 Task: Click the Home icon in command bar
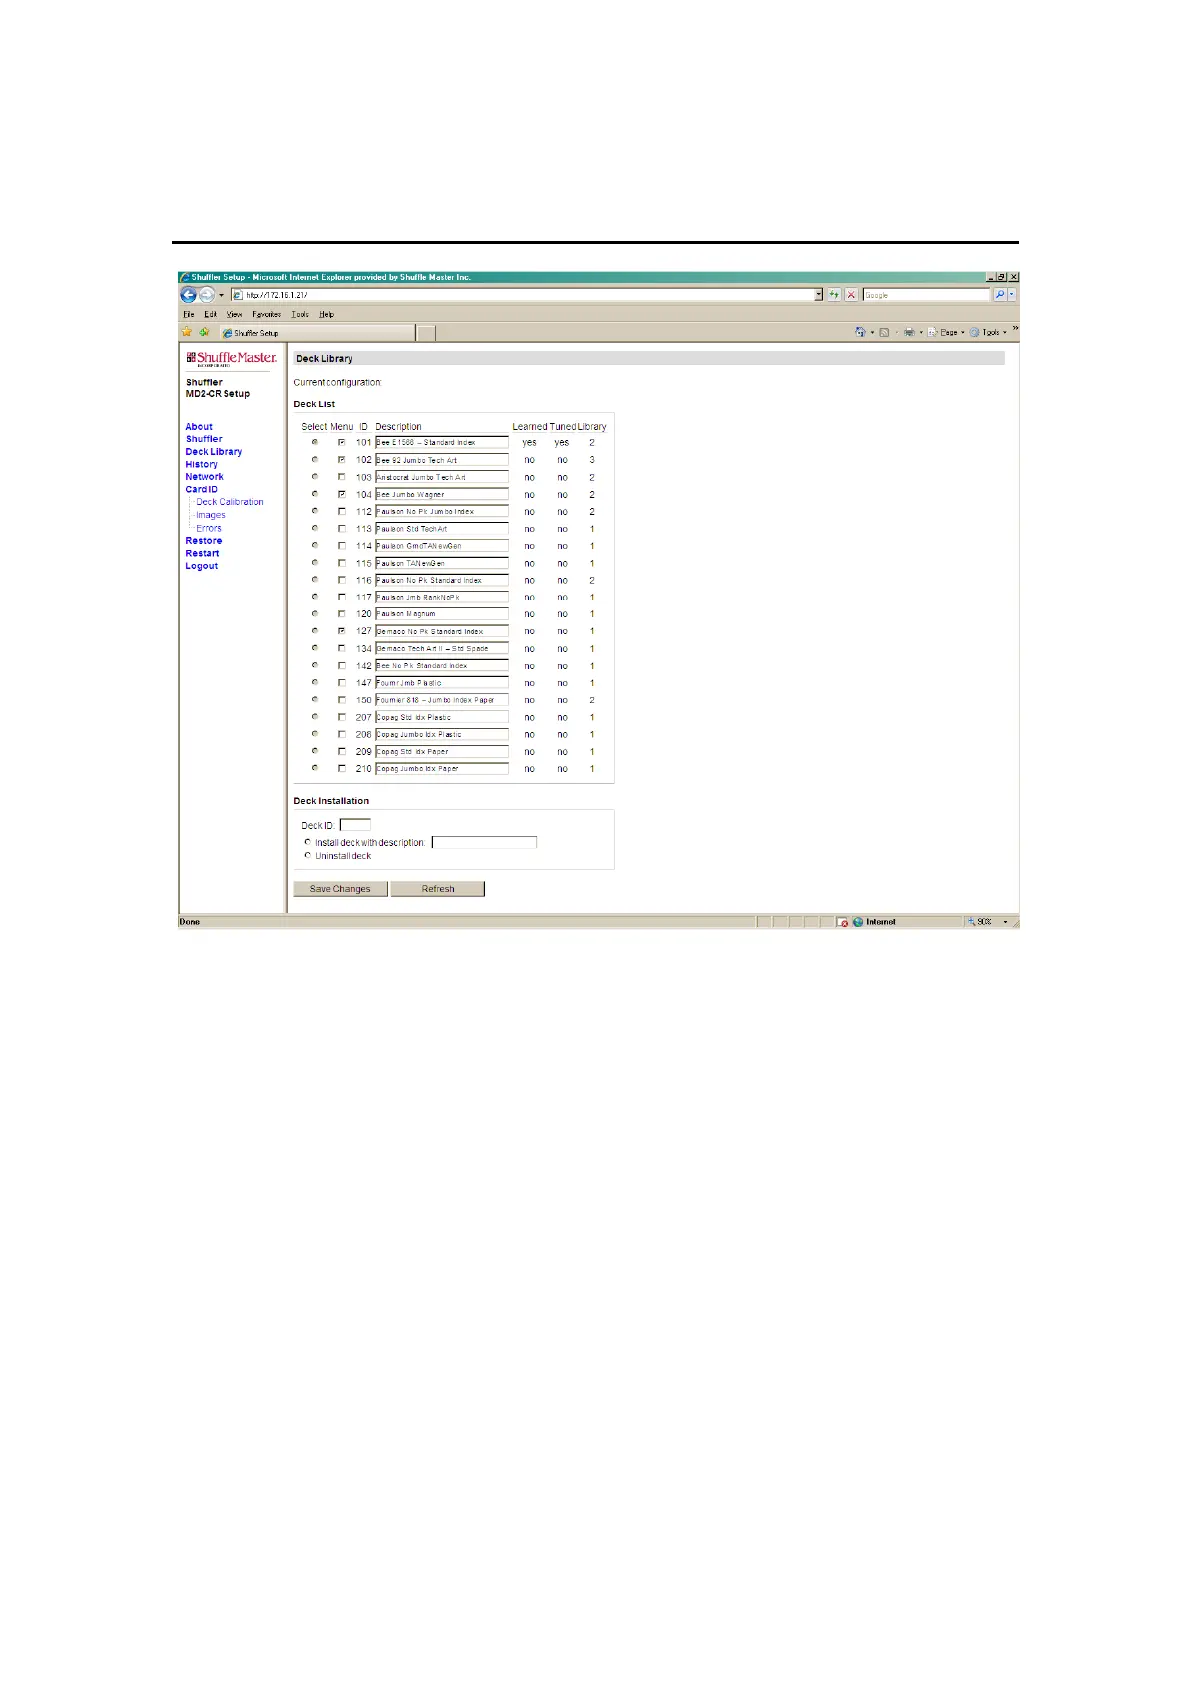point(860,332)
